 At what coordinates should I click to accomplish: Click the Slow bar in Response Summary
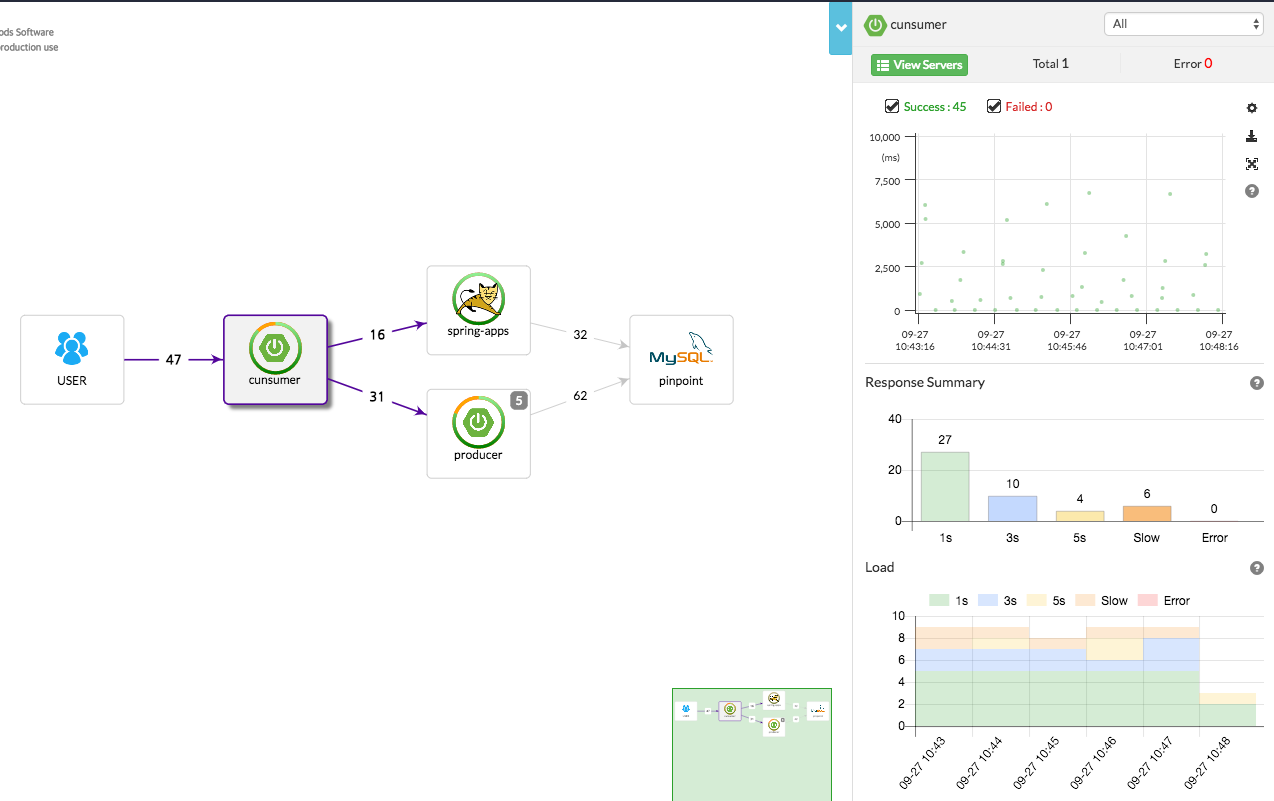tap(1147, 513)
